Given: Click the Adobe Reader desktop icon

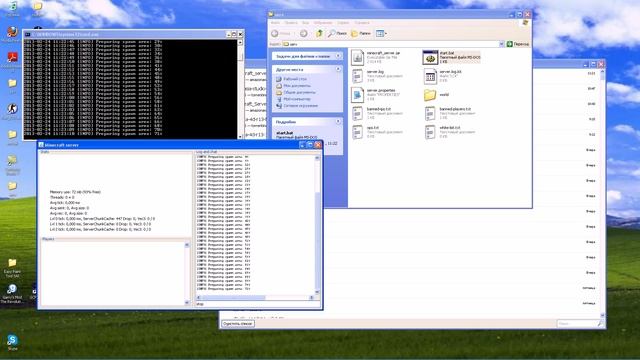Looking at the screenshot, I should (12, 57).
